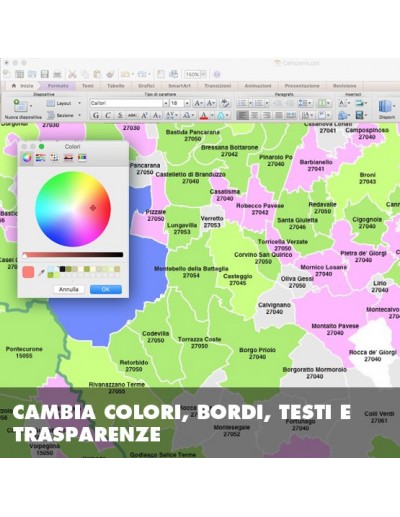Open the Inizio ribbon tab
400x517 pixels.
pyautogui.click(x=23, y=86)
